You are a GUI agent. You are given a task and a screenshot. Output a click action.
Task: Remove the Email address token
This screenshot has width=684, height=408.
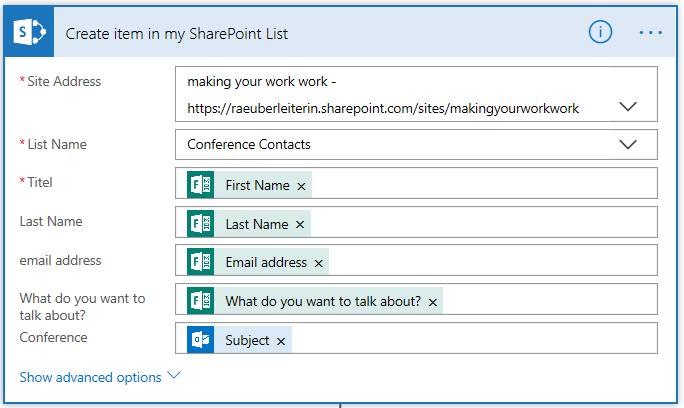click(319, 263)
